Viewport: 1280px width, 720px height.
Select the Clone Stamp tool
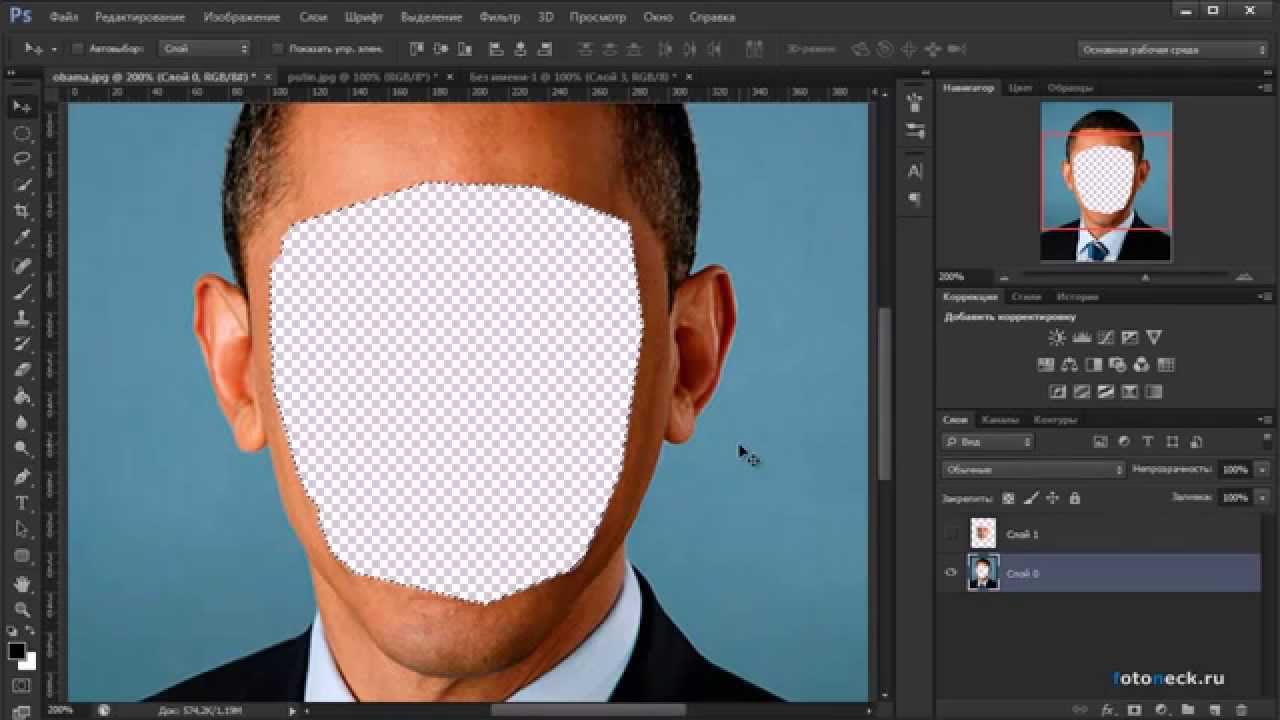(22, 318)
